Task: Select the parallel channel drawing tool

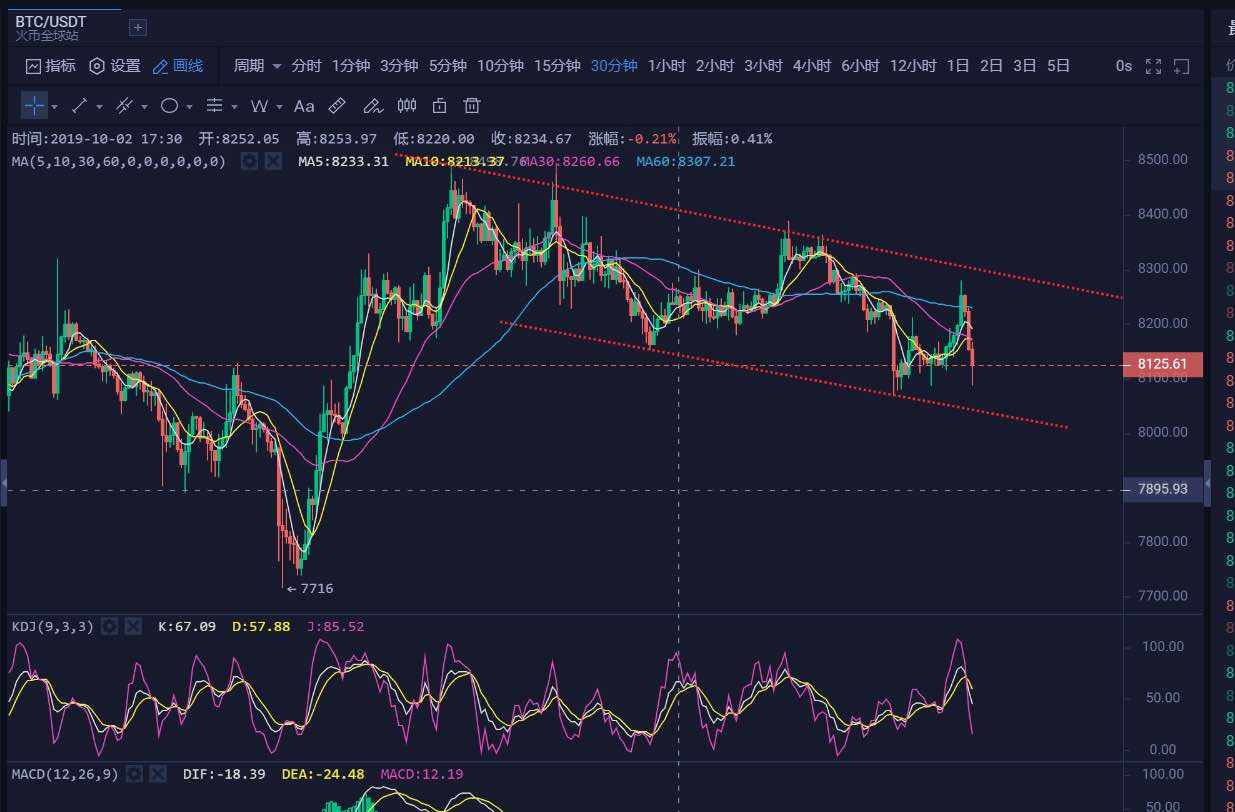Action: (125, 105)
